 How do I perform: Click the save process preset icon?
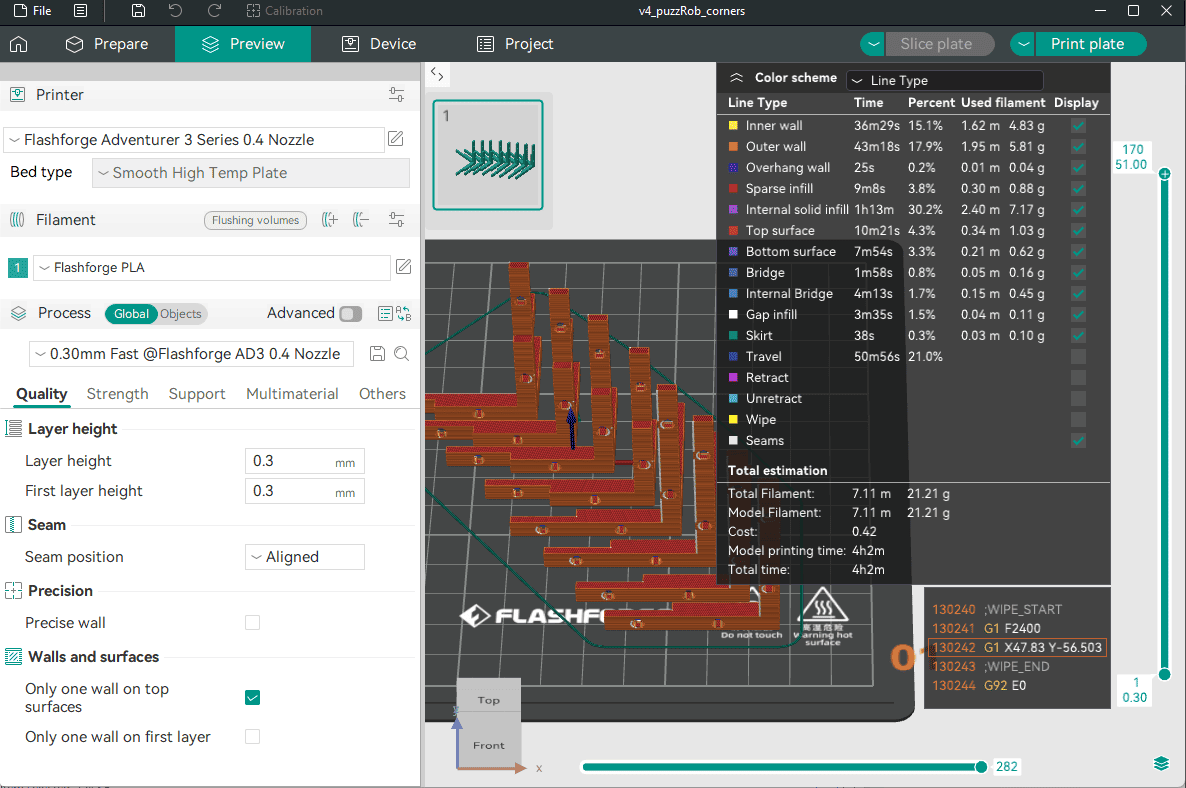coord(377,354)
